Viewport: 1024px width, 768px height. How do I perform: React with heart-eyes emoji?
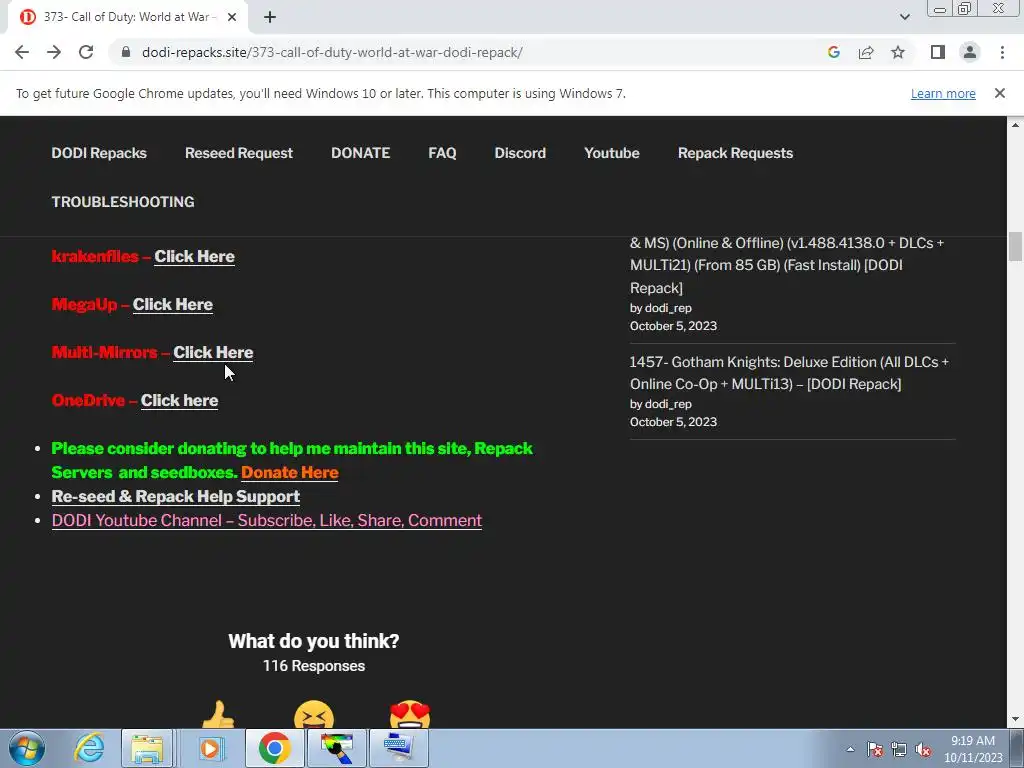coord(410,715)
